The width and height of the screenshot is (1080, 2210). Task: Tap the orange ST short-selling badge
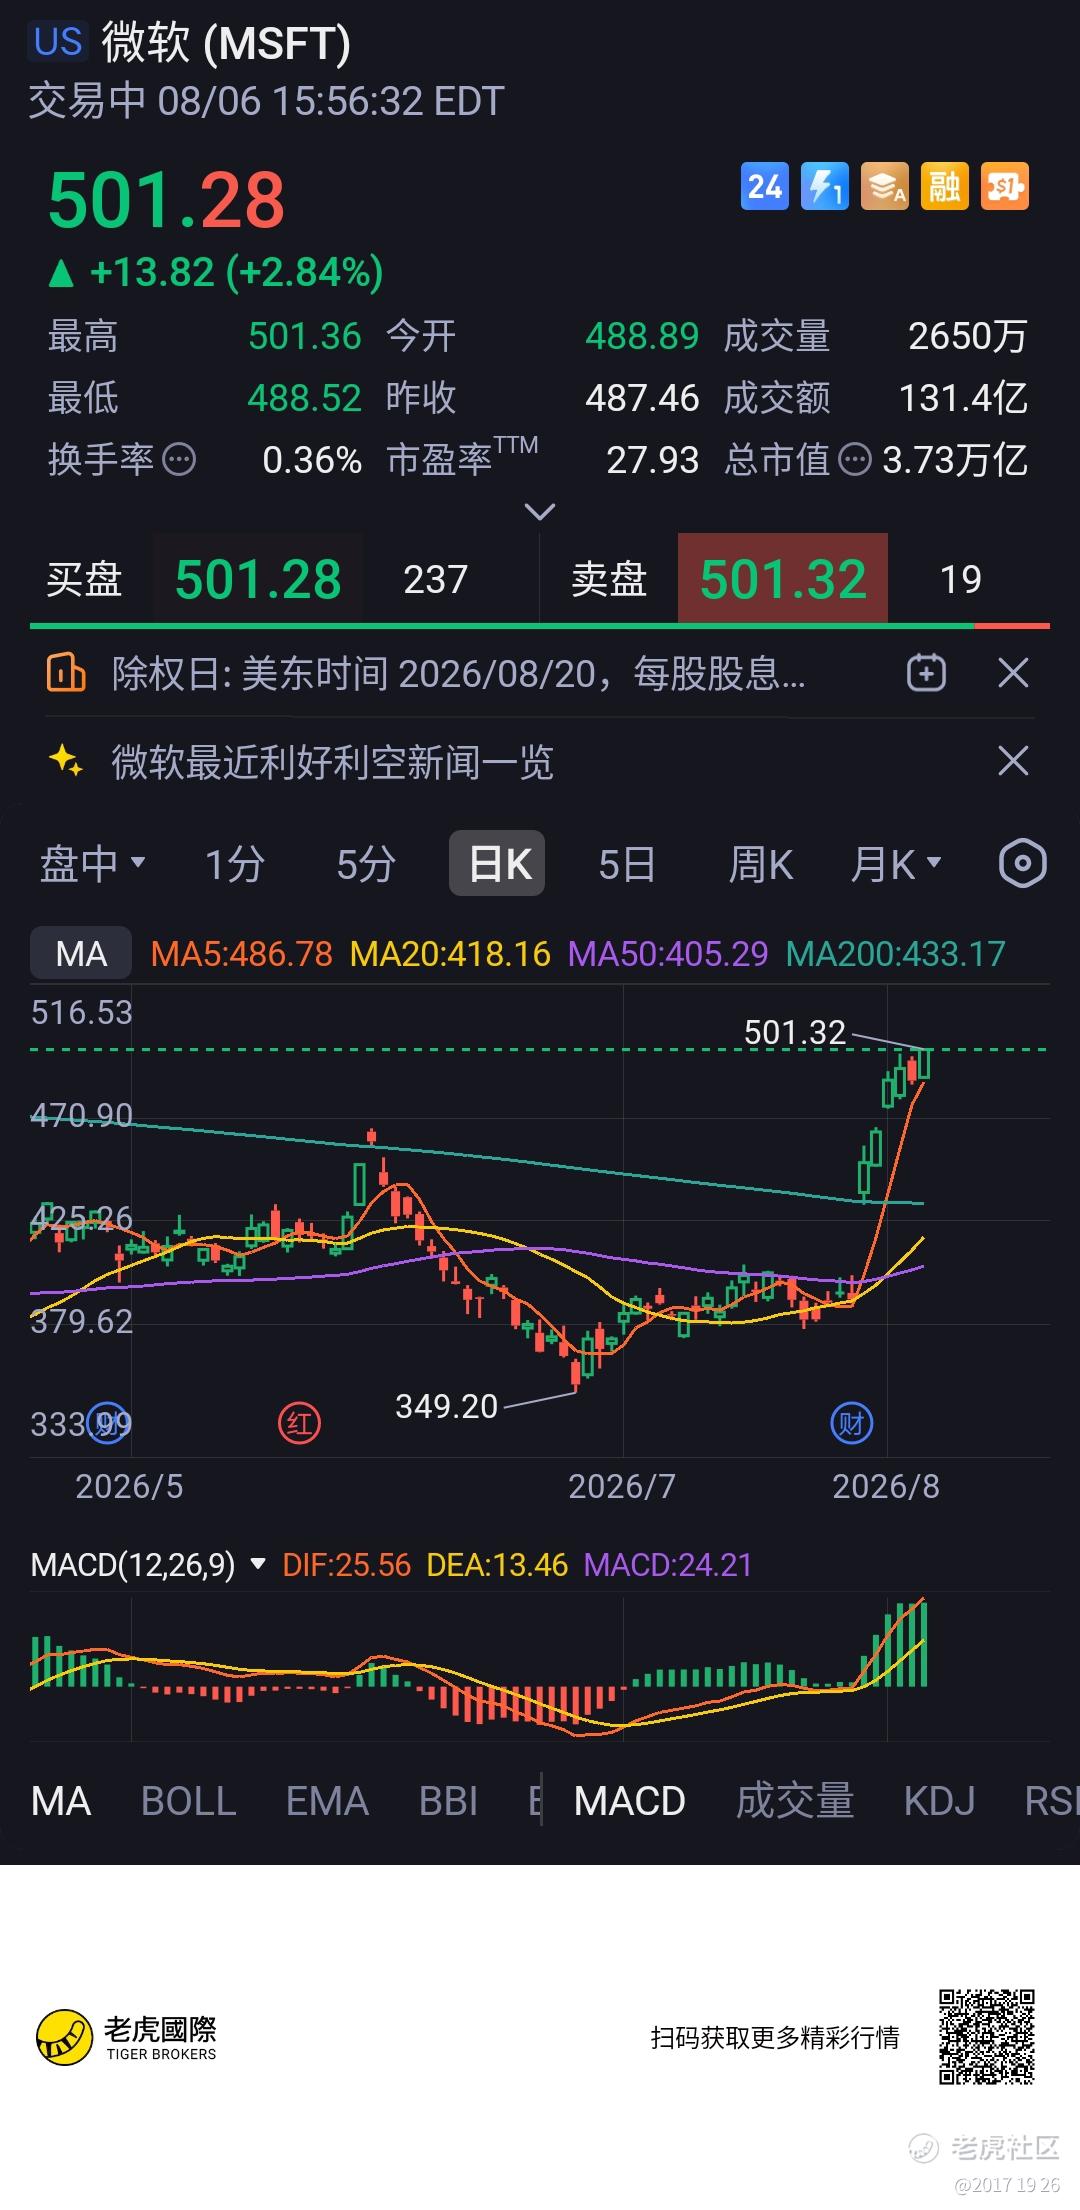1005,187
